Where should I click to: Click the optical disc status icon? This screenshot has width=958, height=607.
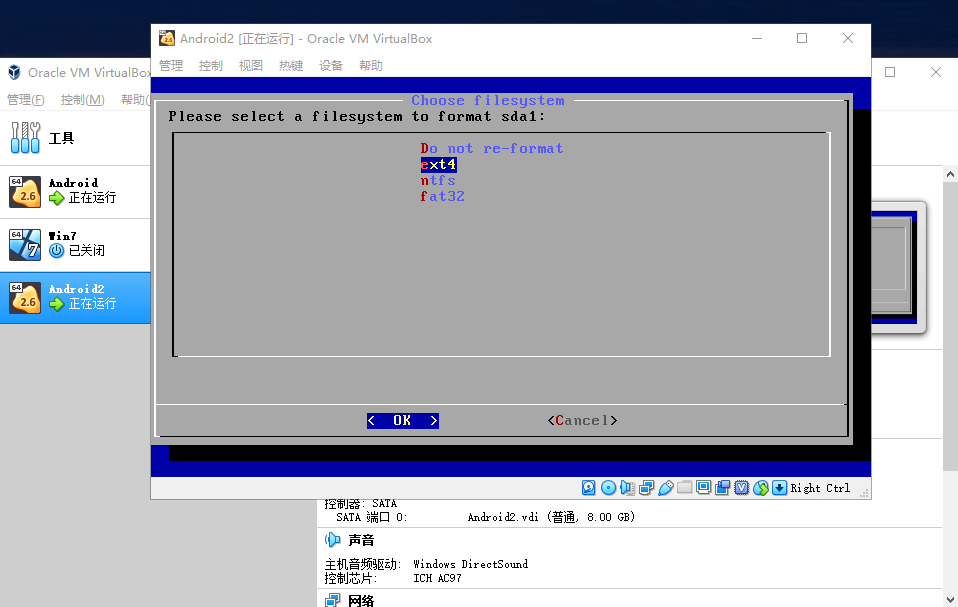pos(608,488)
